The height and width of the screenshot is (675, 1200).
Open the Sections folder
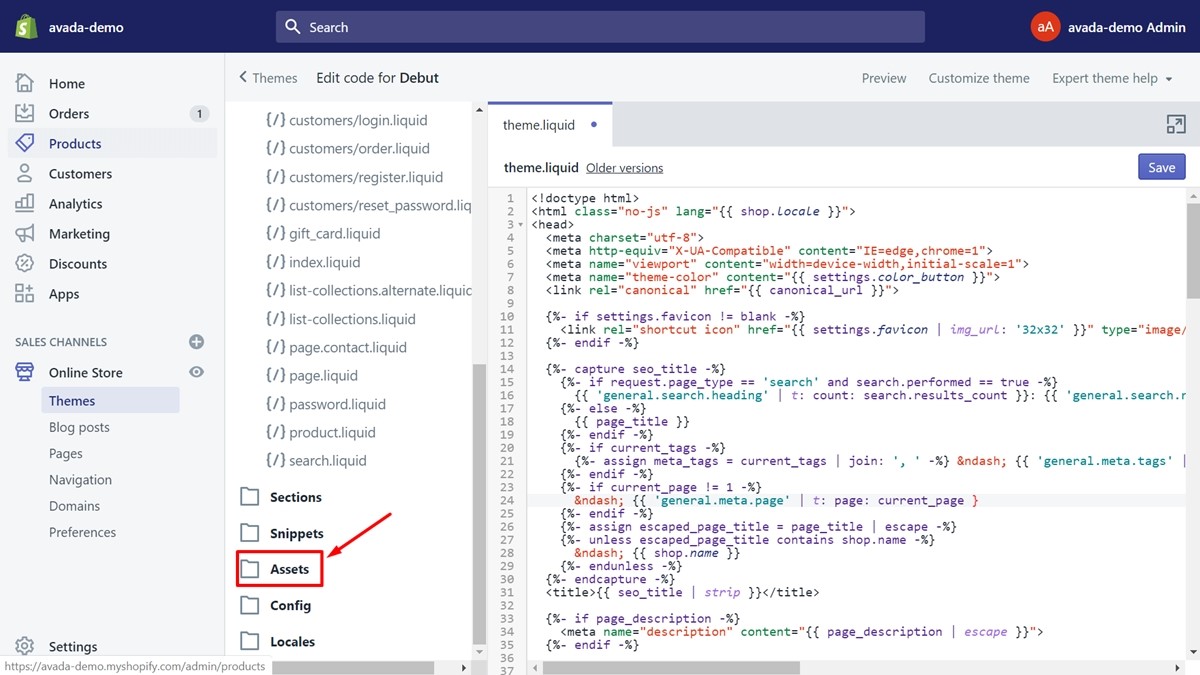pyautogui.click(x=296, y=497)
